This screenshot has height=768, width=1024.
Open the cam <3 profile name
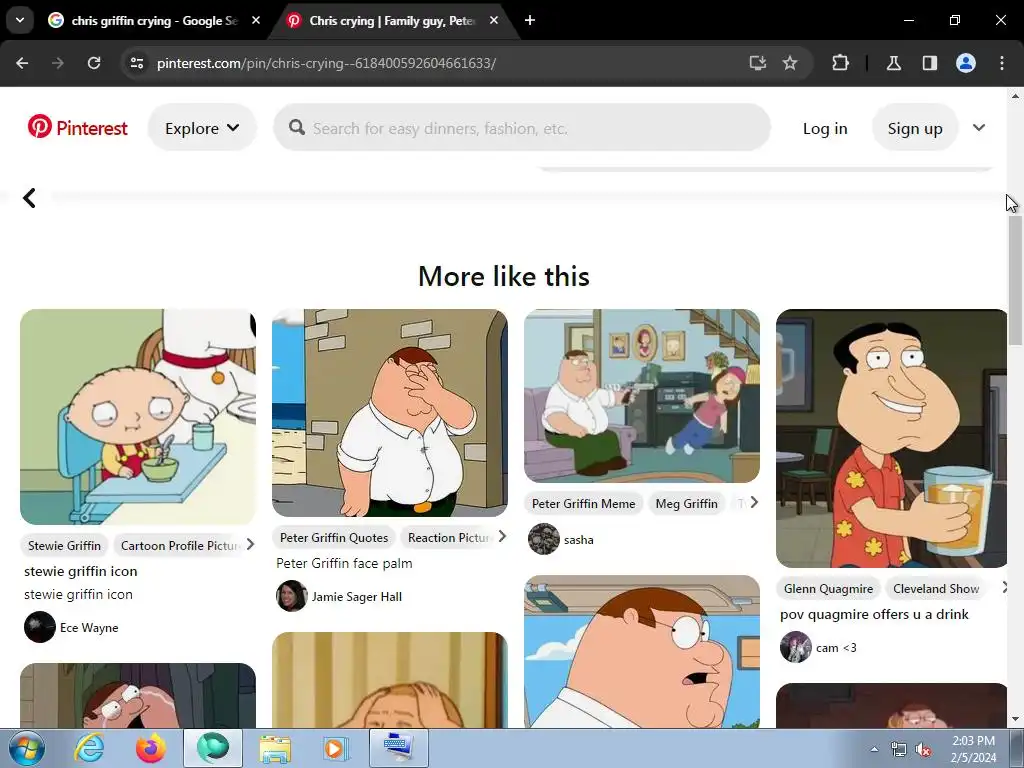(836, 647)
